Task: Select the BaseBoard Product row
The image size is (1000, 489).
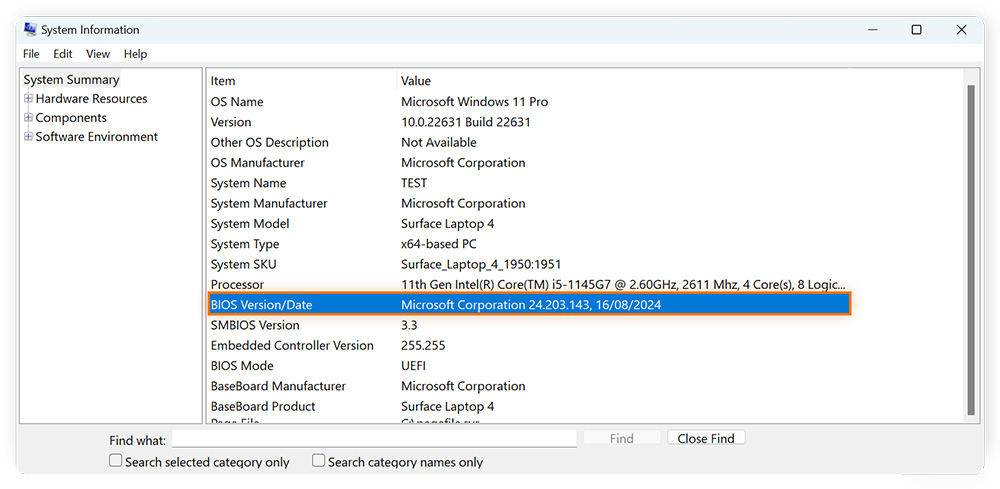Action: click(x=529, y=407)
